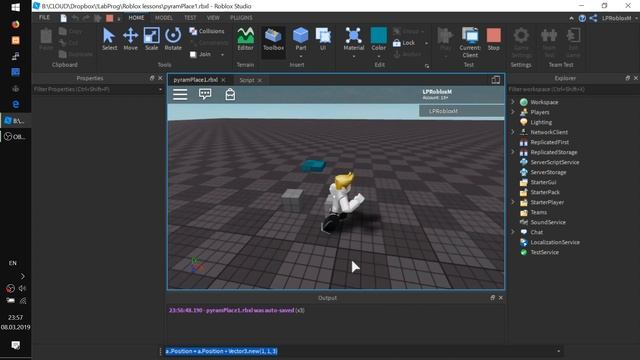Open the in-game chat icon
Screen dimensions: 640x360
[x=205, y=94]
